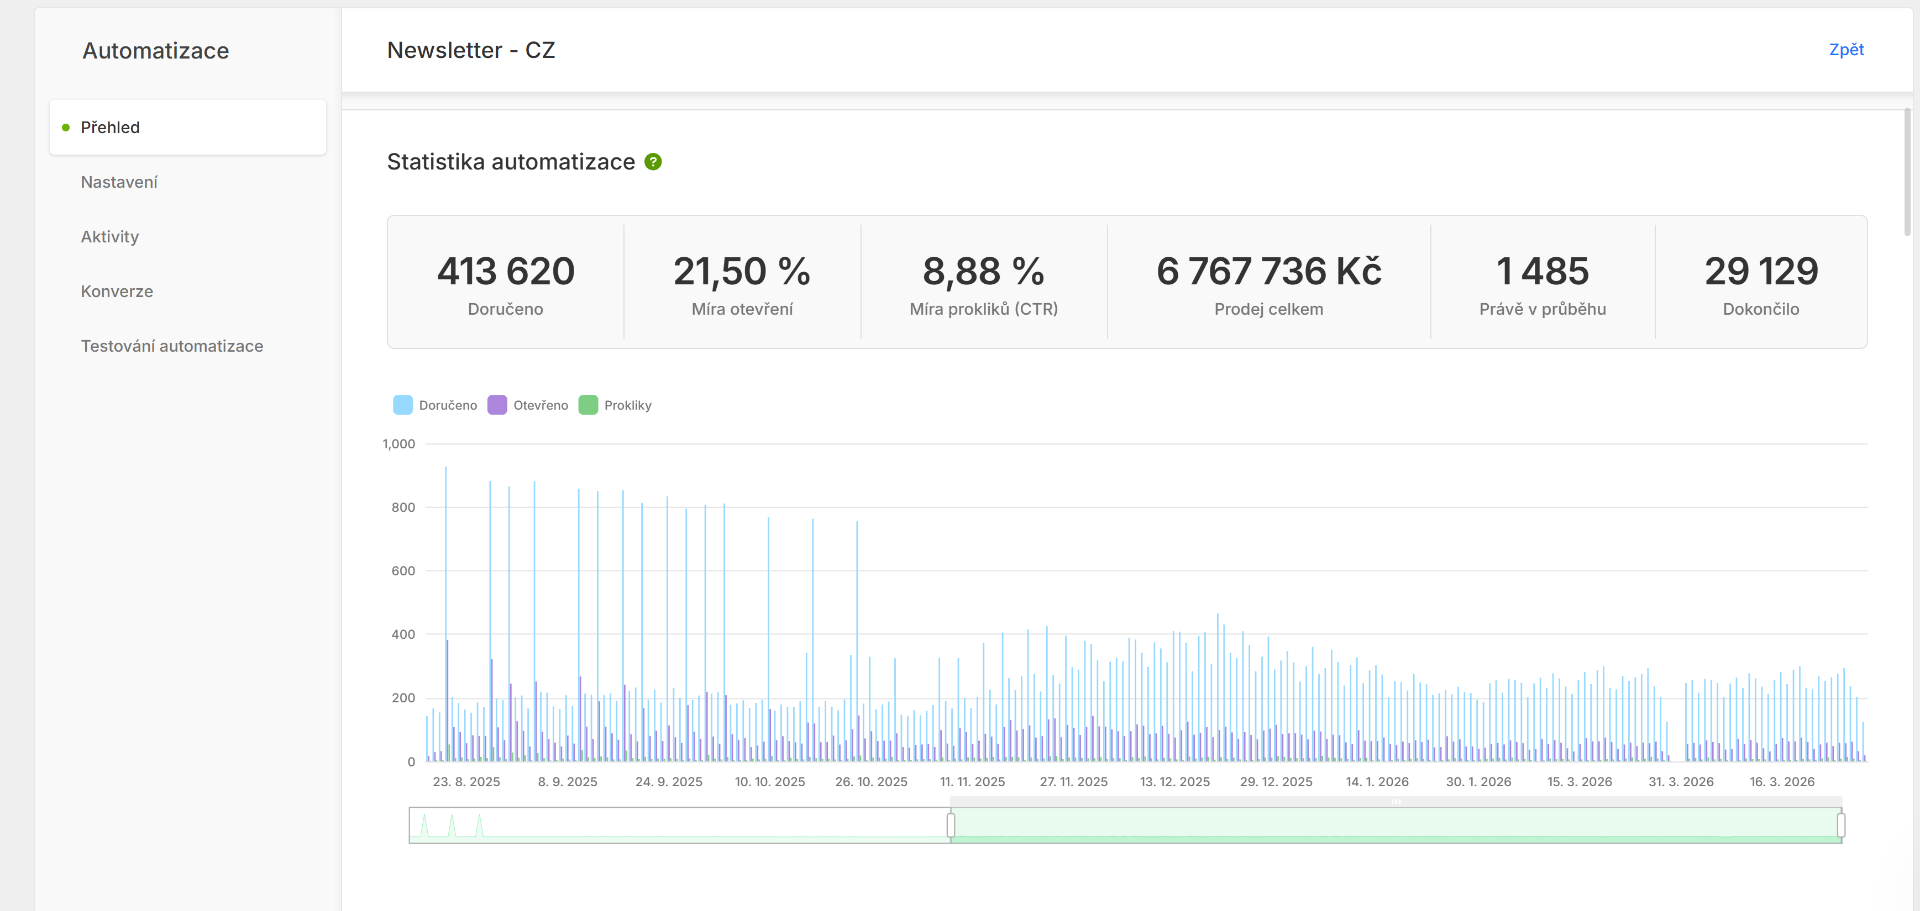Click the Statistika automatizace heading
The image size is (1920, 911).
pyautogui.click(x=511, y=162)
